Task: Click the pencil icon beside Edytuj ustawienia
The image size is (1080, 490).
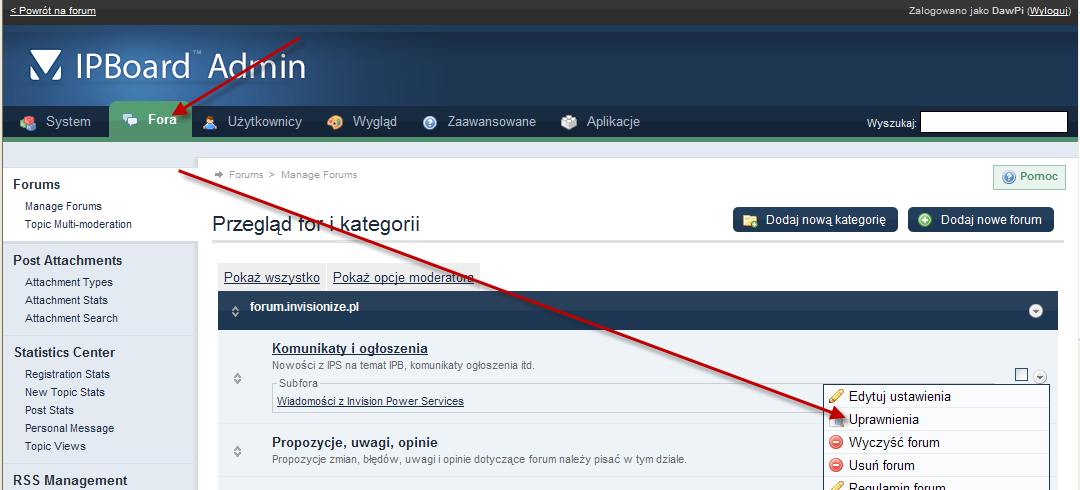Action: [x=836, y=396]
